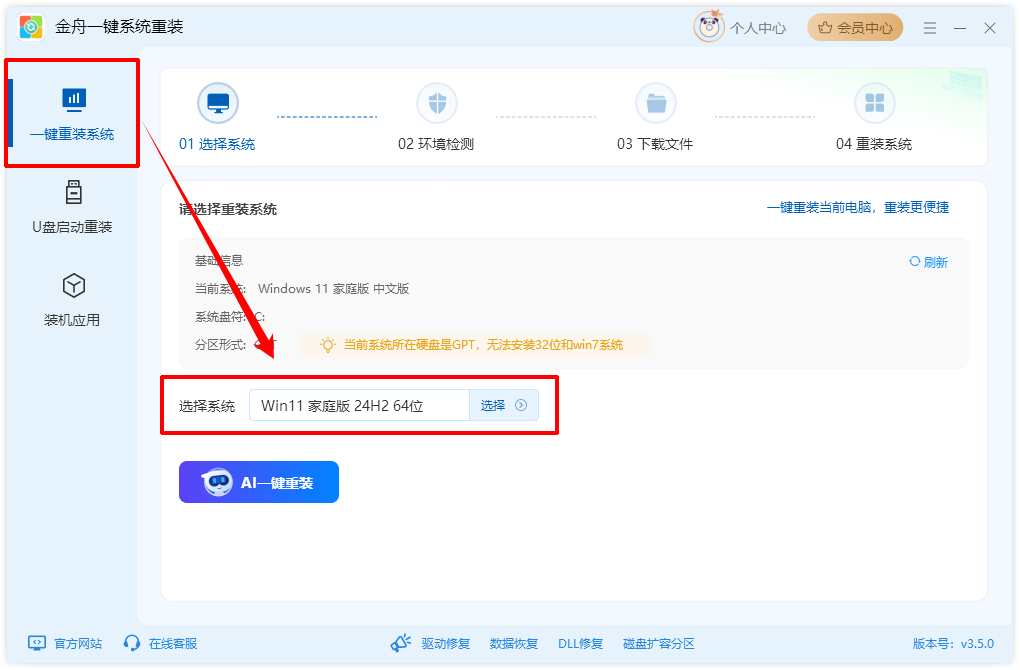The width and height of the screenshot is (1020, 670).
Task: Click the 02 环境检测 shield step icon
Action: (x=437, y=103)
